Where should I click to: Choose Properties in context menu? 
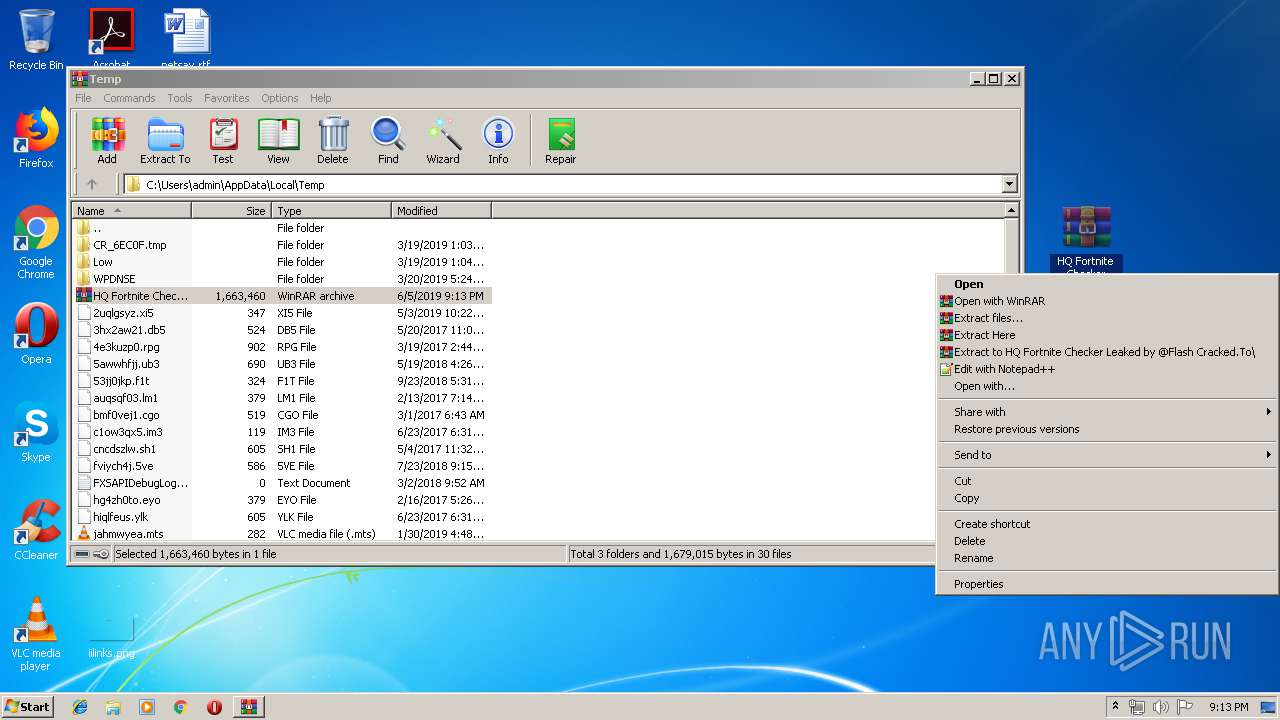coord(1108,584)
